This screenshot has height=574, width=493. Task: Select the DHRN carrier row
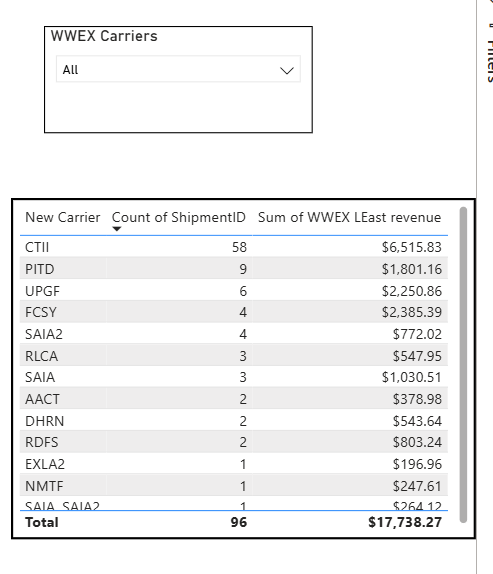234,421
